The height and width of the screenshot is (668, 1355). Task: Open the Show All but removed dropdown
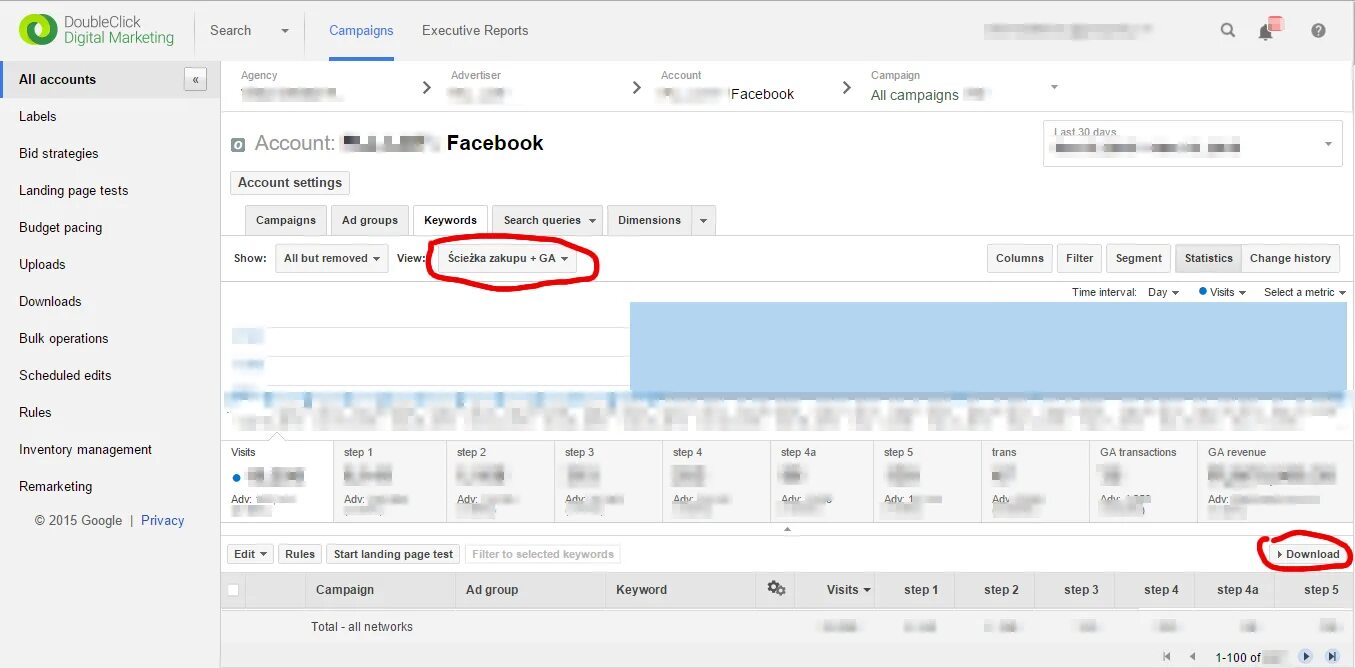point(331,258)
